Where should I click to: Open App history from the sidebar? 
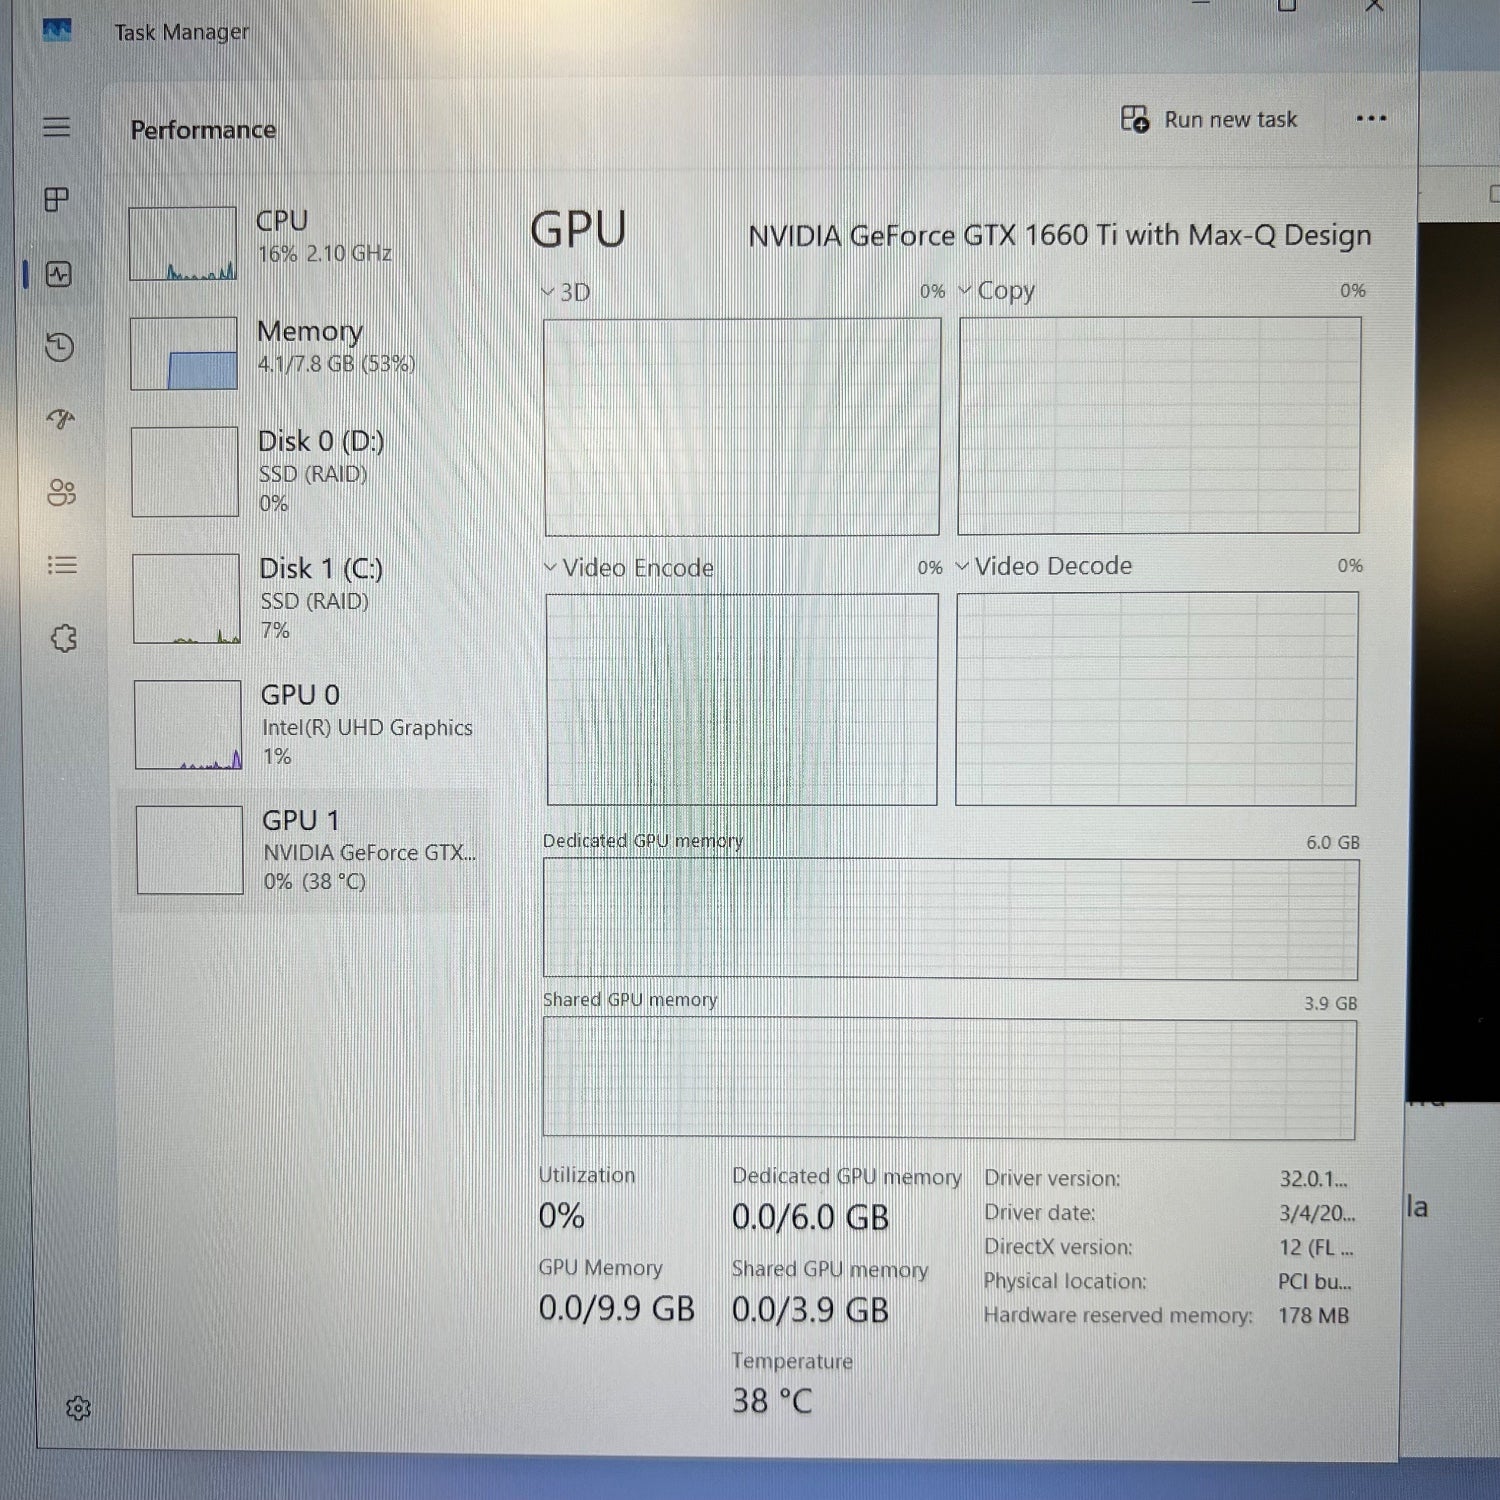58,349
